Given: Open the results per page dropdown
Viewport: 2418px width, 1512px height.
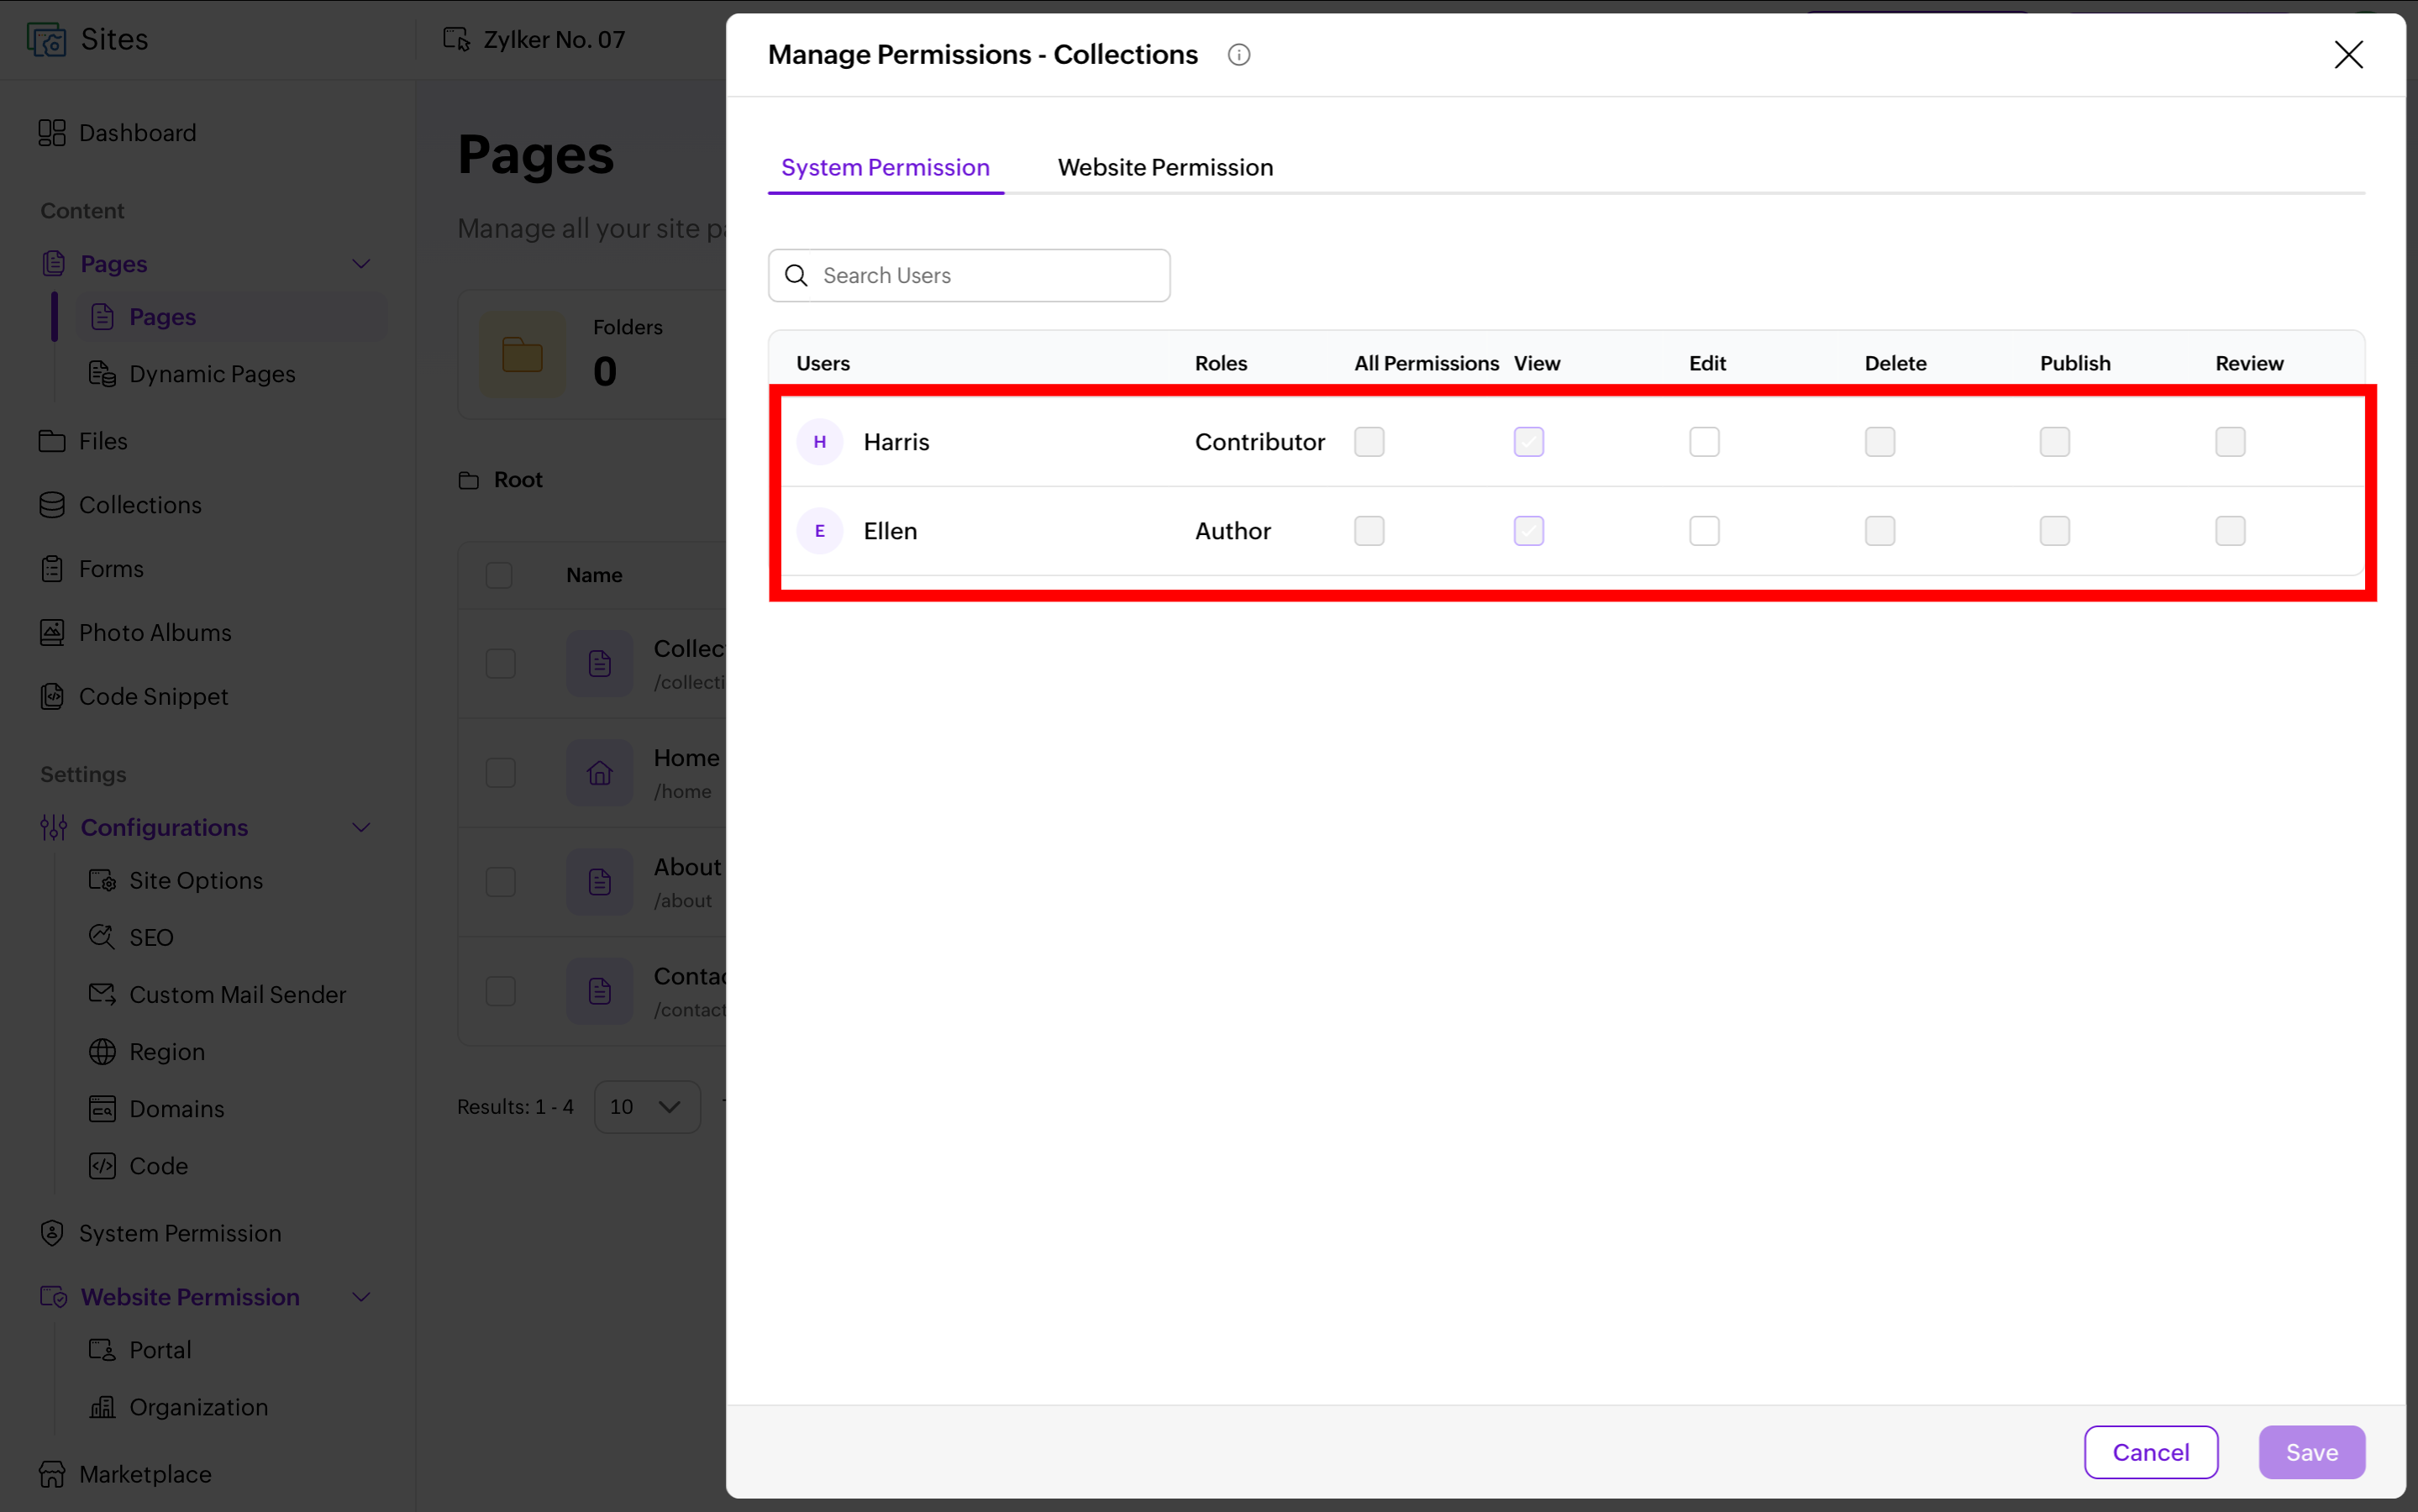Looking at the screenshot, I should (x=647, y=1107).
